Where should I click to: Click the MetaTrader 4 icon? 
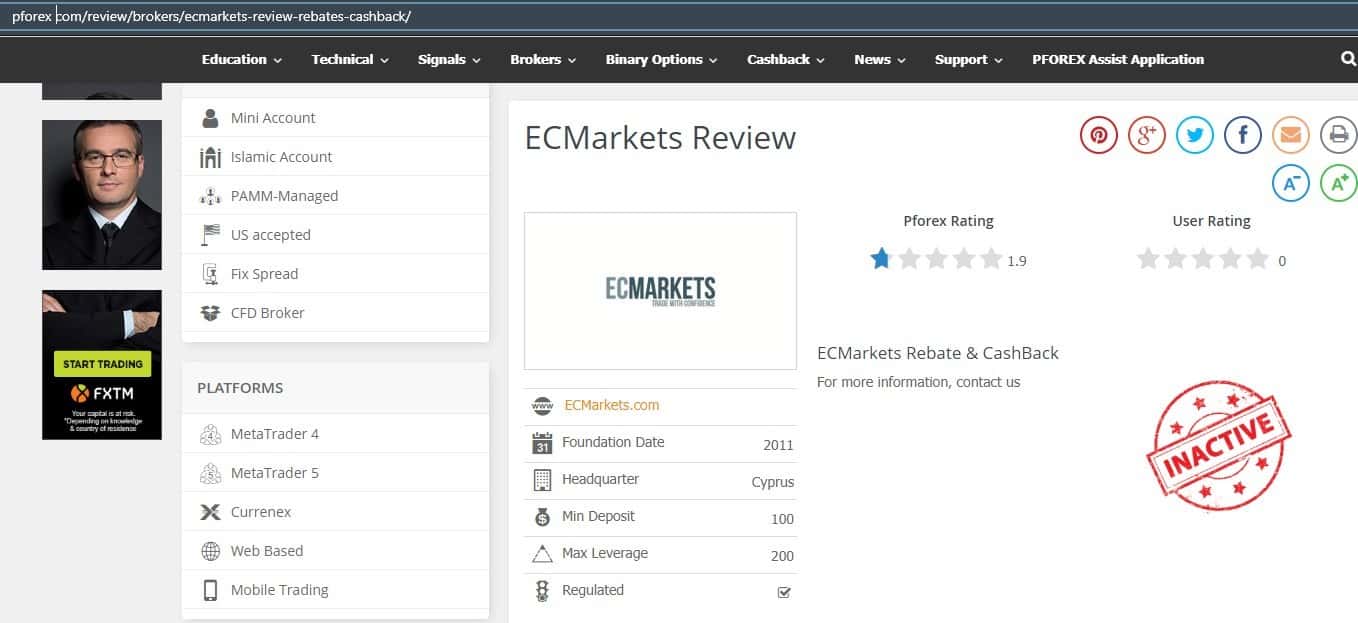(x=210, y=434)
